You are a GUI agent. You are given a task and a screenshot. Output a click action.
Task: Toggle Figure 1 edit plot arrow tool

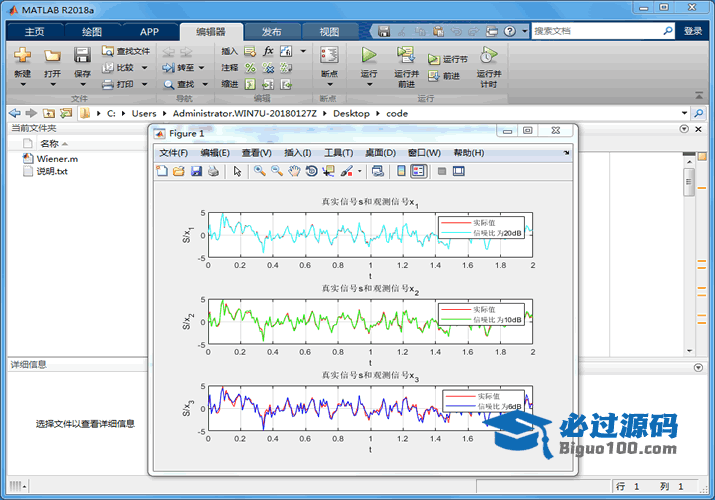237,171
